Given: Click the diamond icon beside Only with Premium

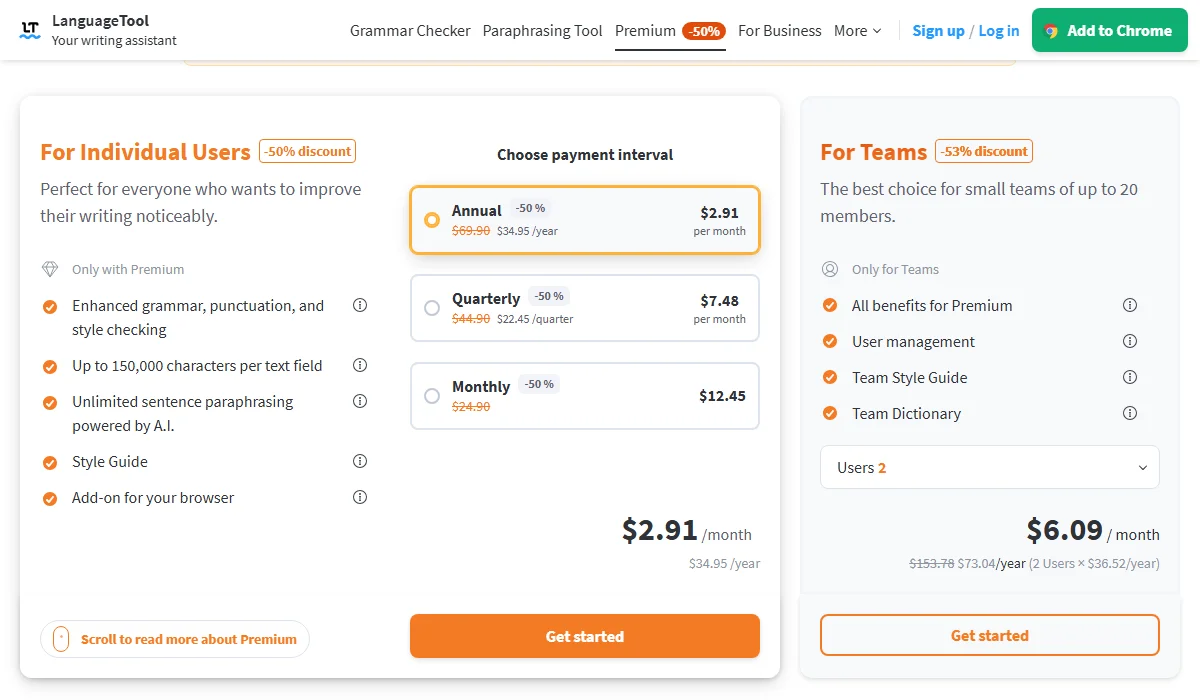Looking at the screenshot, I should pyautogui.click(x=49, y=269).
